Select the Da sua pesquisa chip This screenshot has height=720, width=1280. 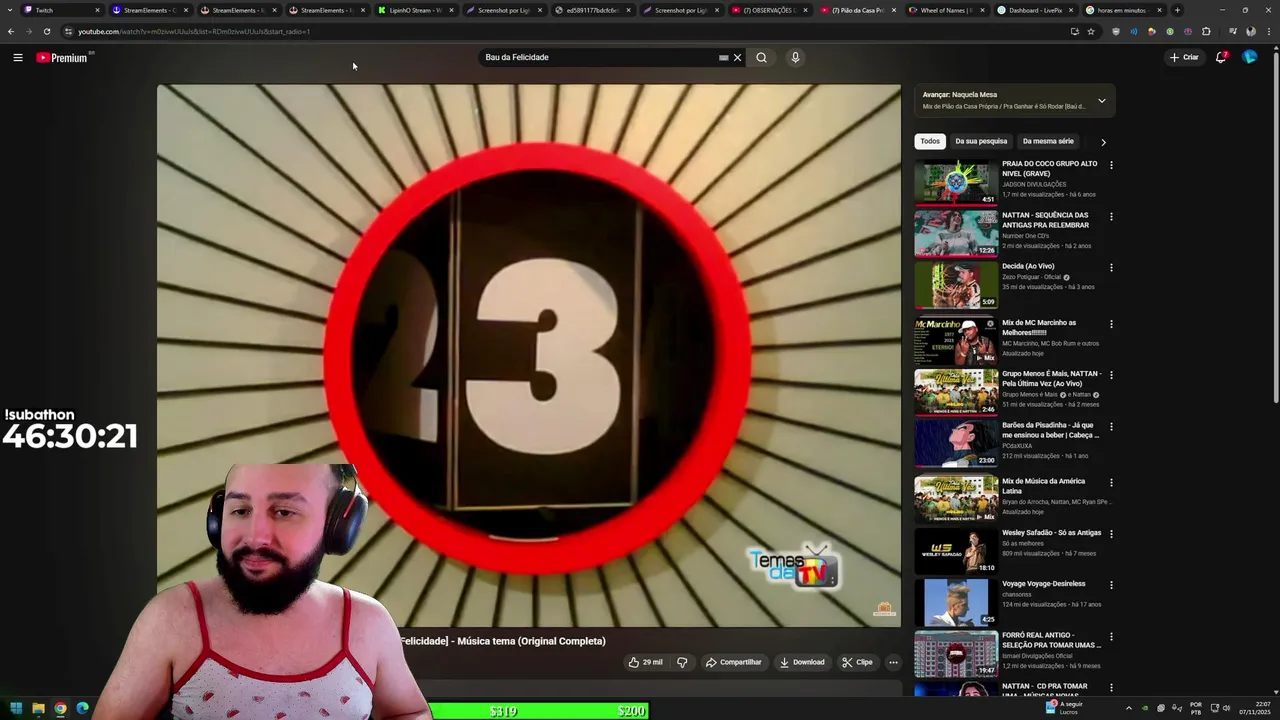coord(981,141)
